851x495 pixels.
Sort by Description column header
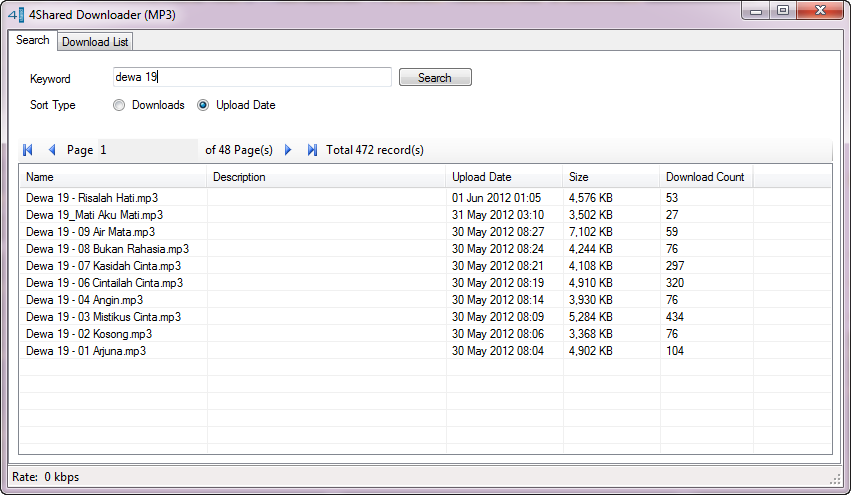(x=326, y=177)
